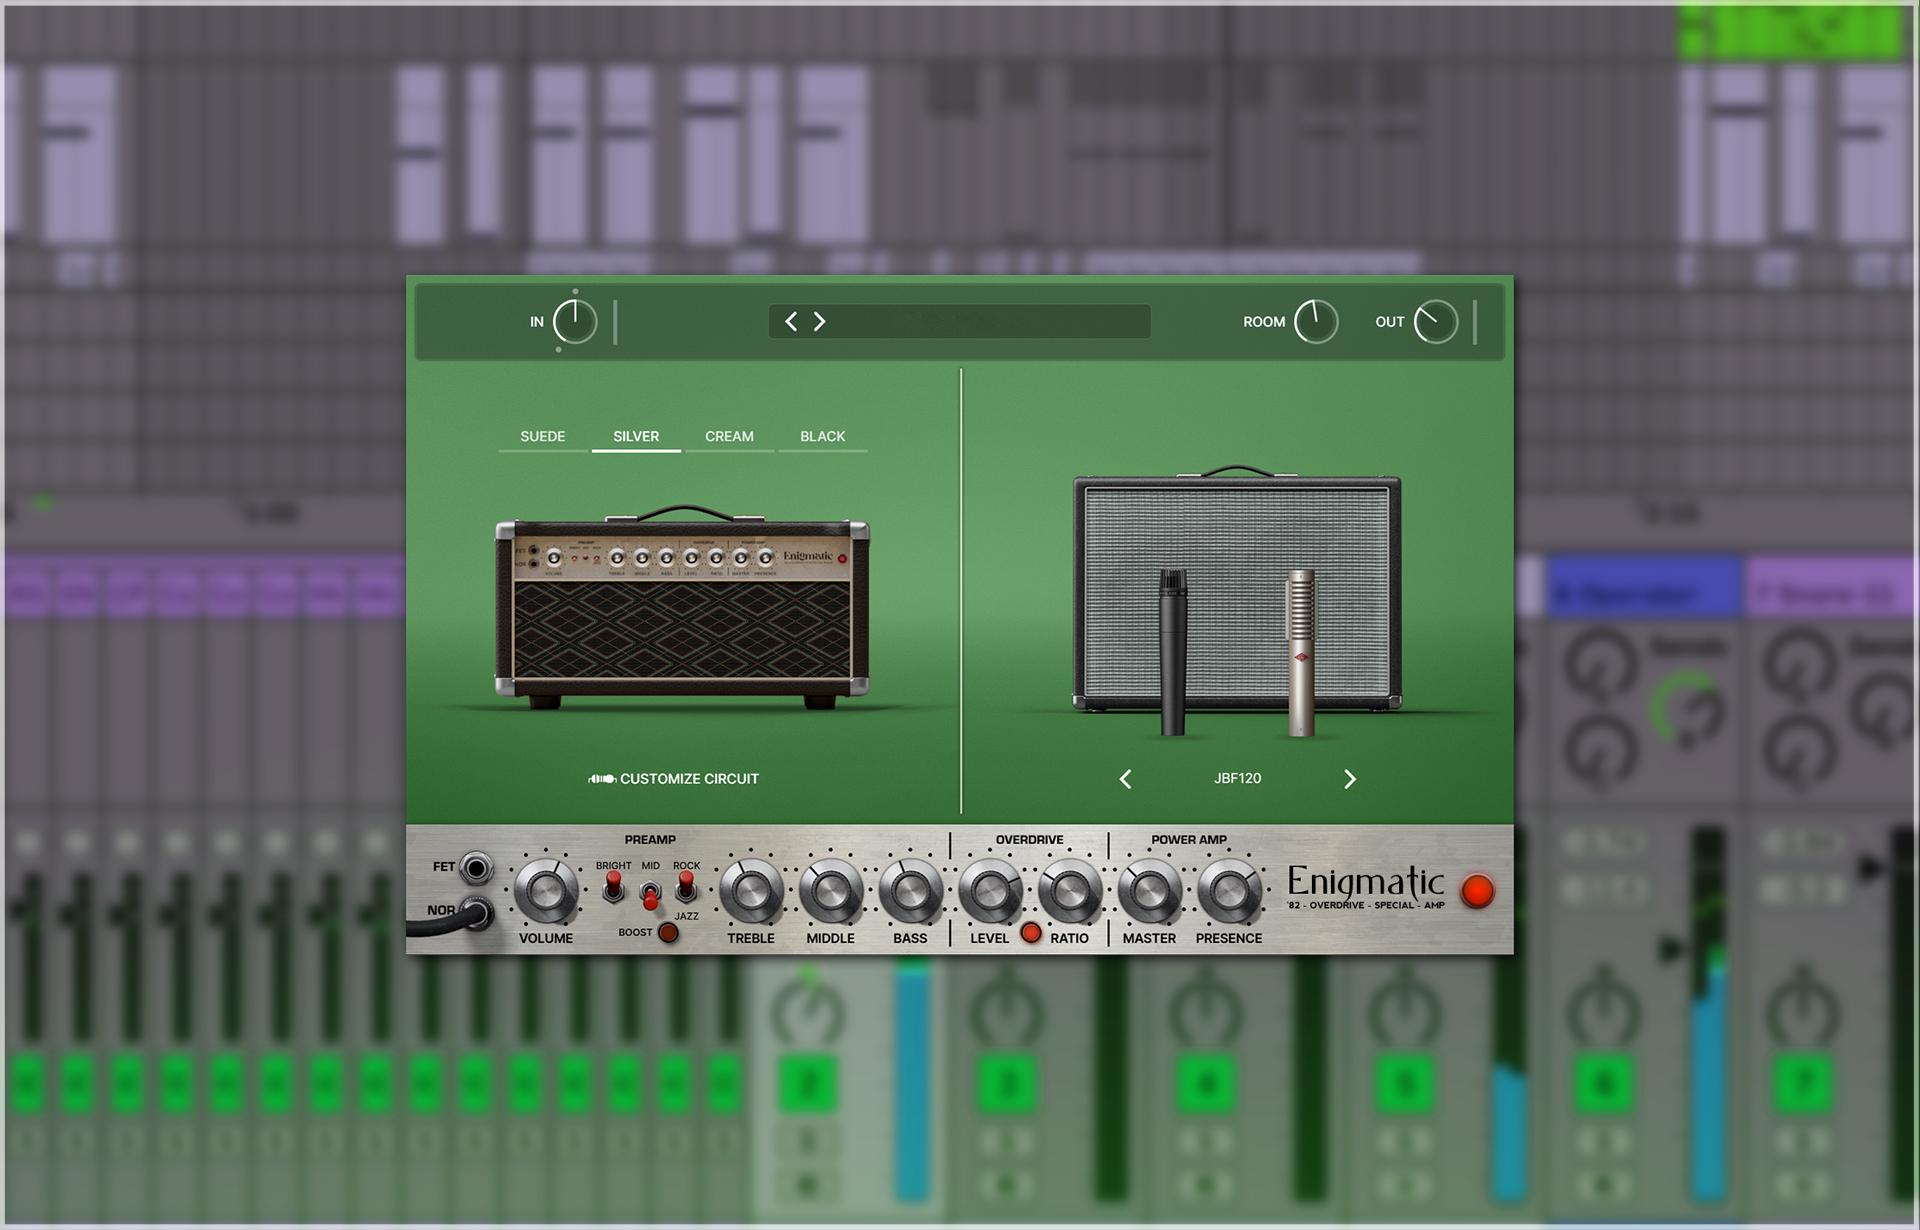Click the TREBLE knob
1920x1230 pixels.
point(751,891)
